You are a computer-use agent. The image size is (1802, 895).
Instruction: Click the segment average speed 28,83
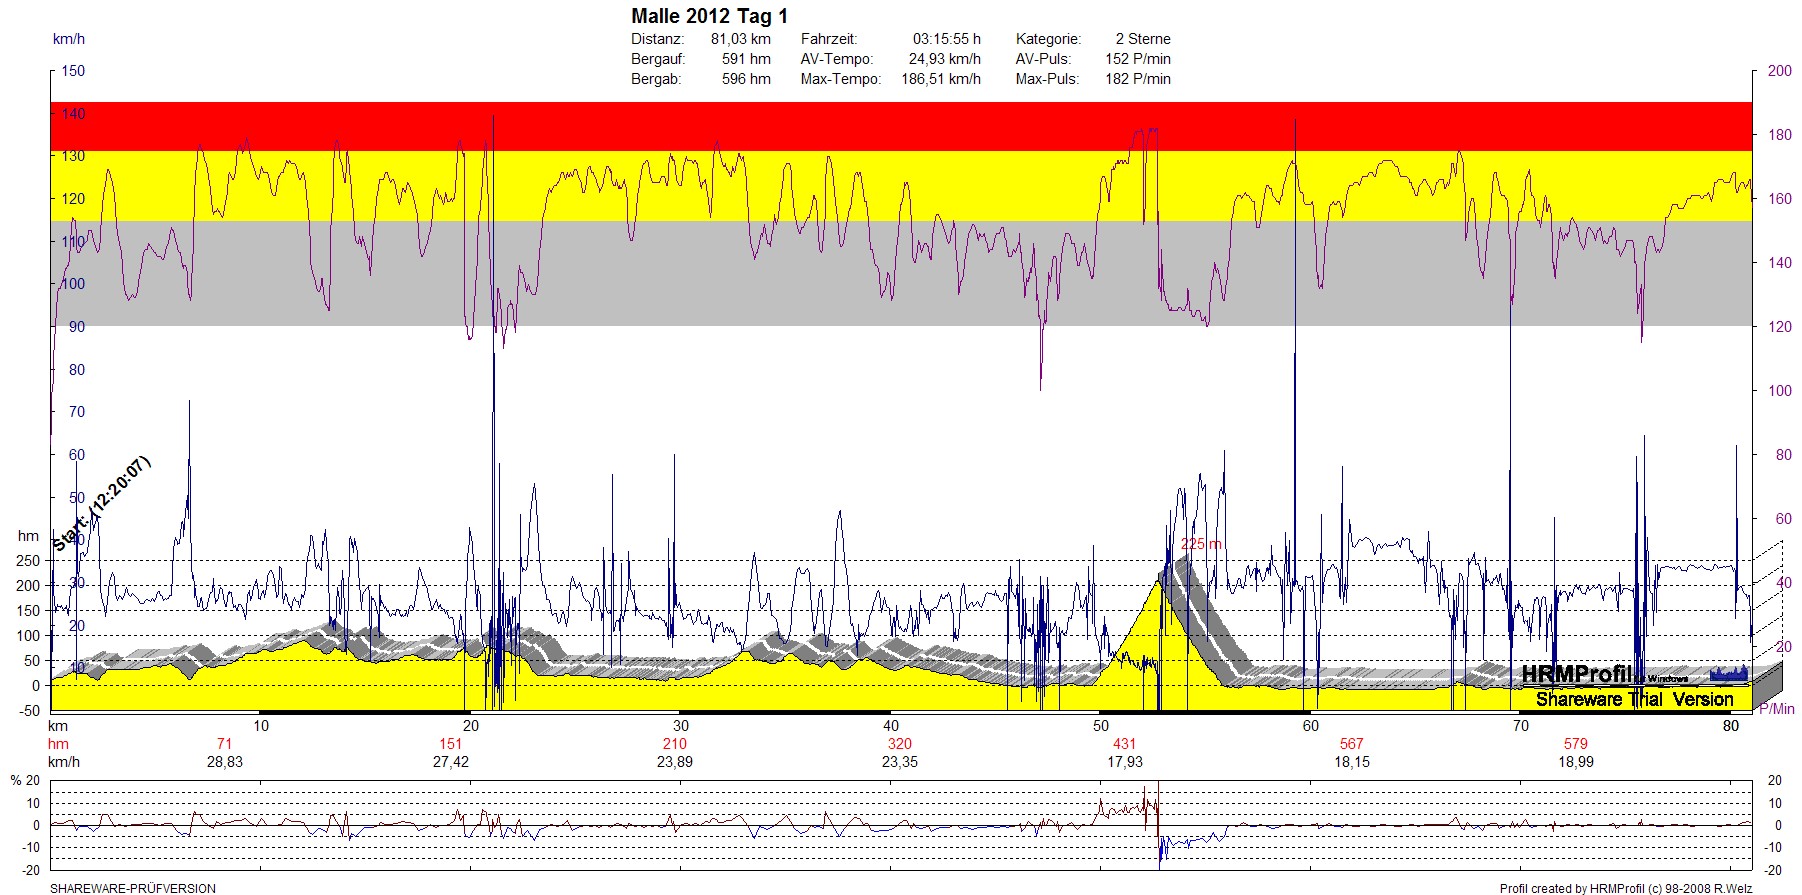pyautogui.click(x=225, y=762)
